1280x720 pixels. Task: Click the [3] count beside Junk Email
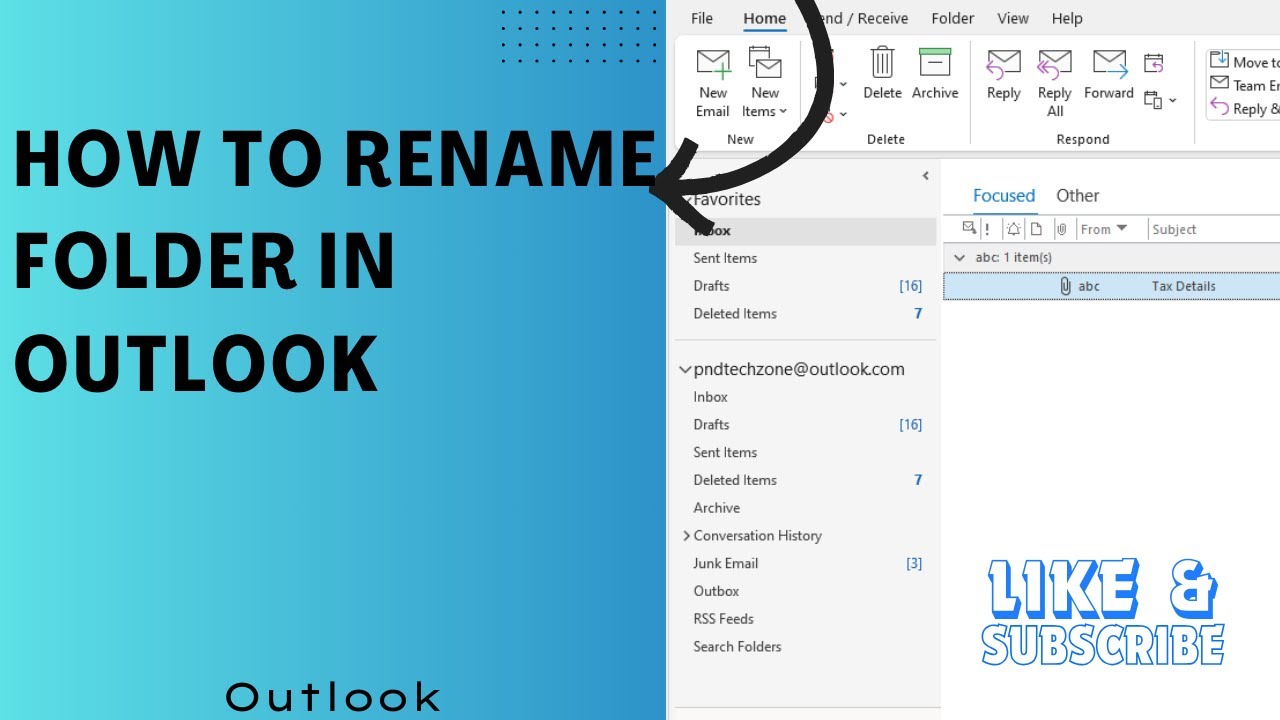coord(914,563)
